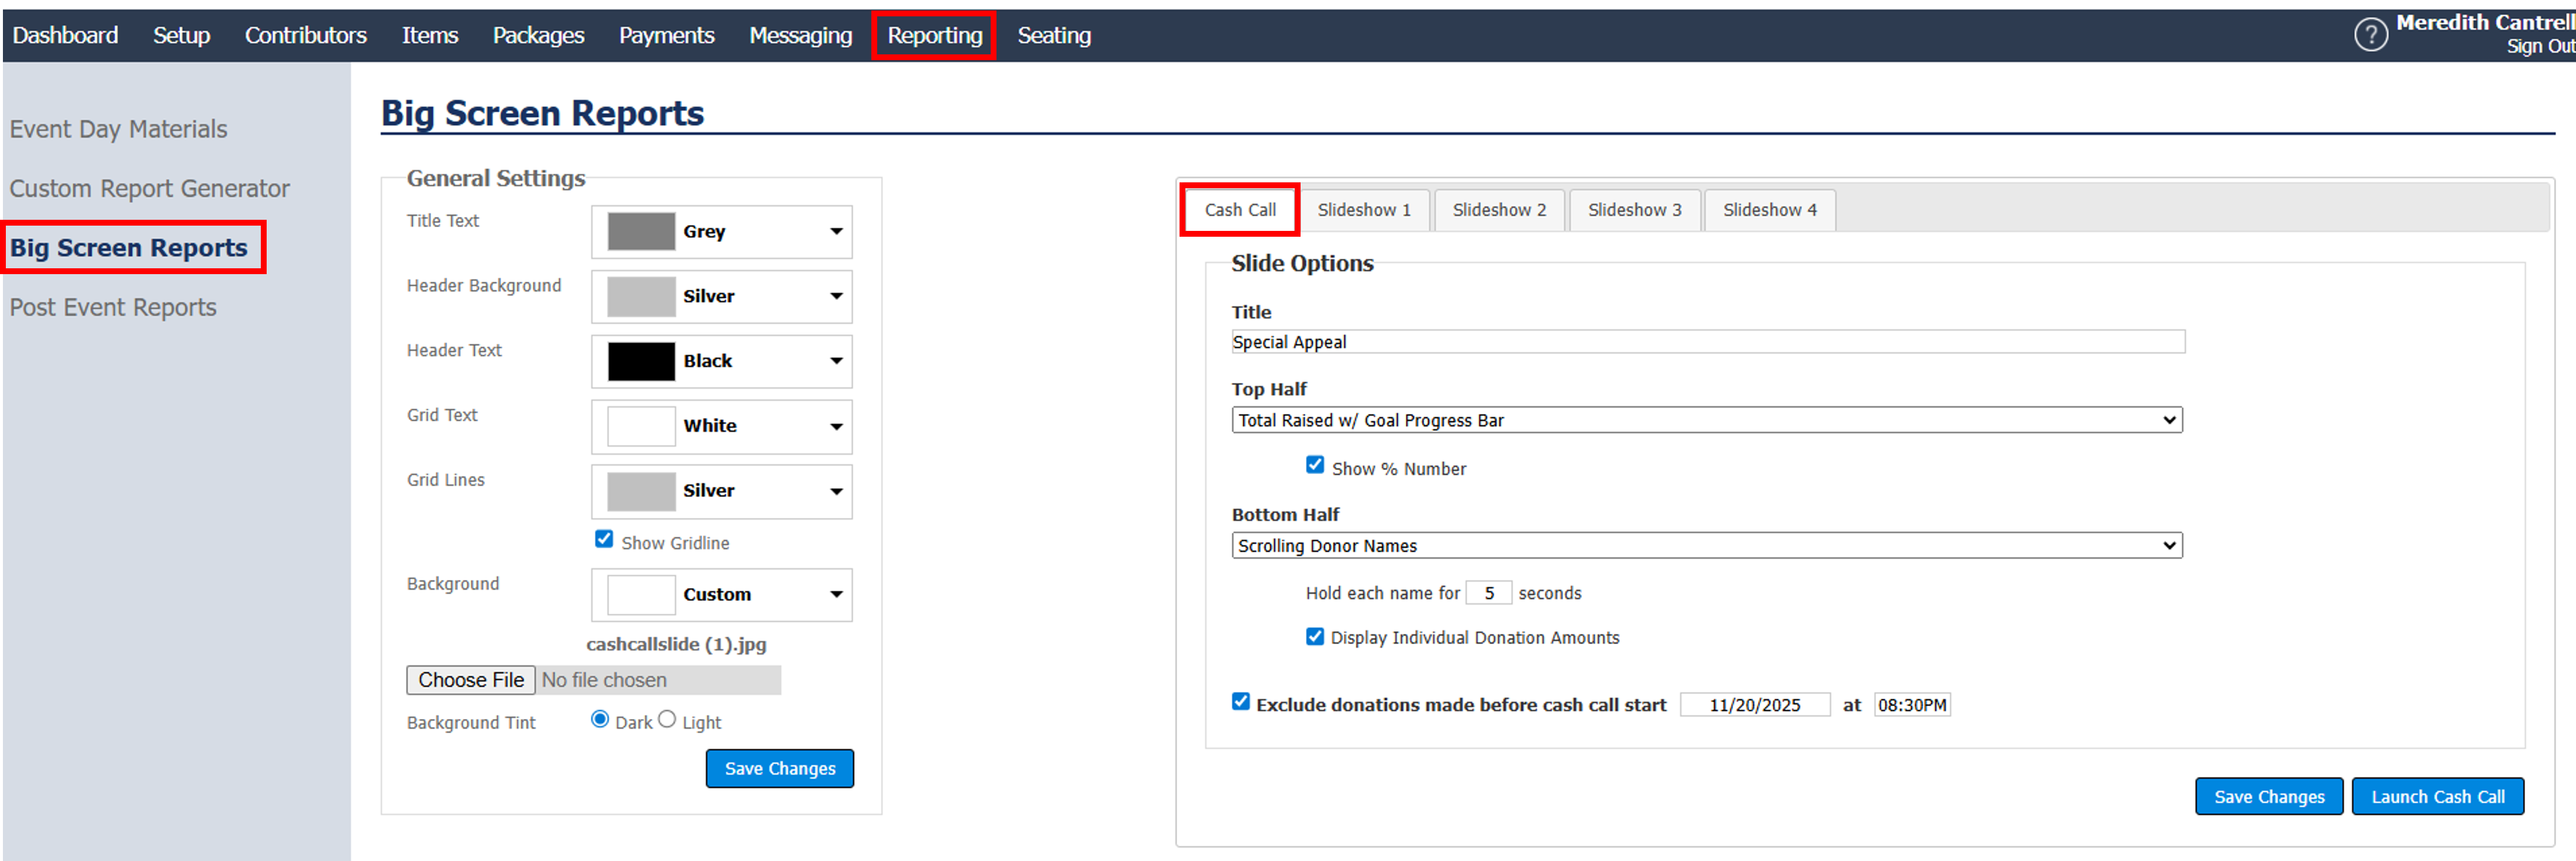
Task: Toggle the Show Gridline checkbox
Action: coord(604,540)
